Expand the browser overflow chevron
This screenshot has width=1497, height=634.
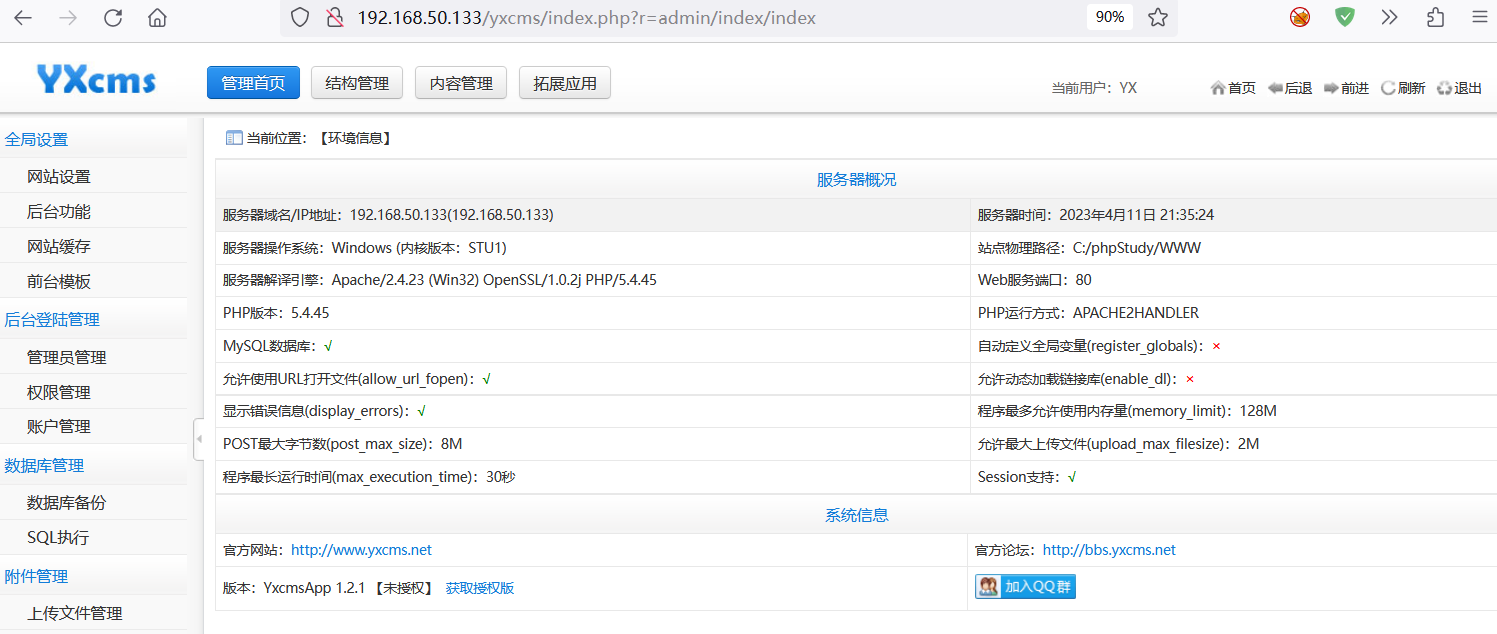point(1390,17)
